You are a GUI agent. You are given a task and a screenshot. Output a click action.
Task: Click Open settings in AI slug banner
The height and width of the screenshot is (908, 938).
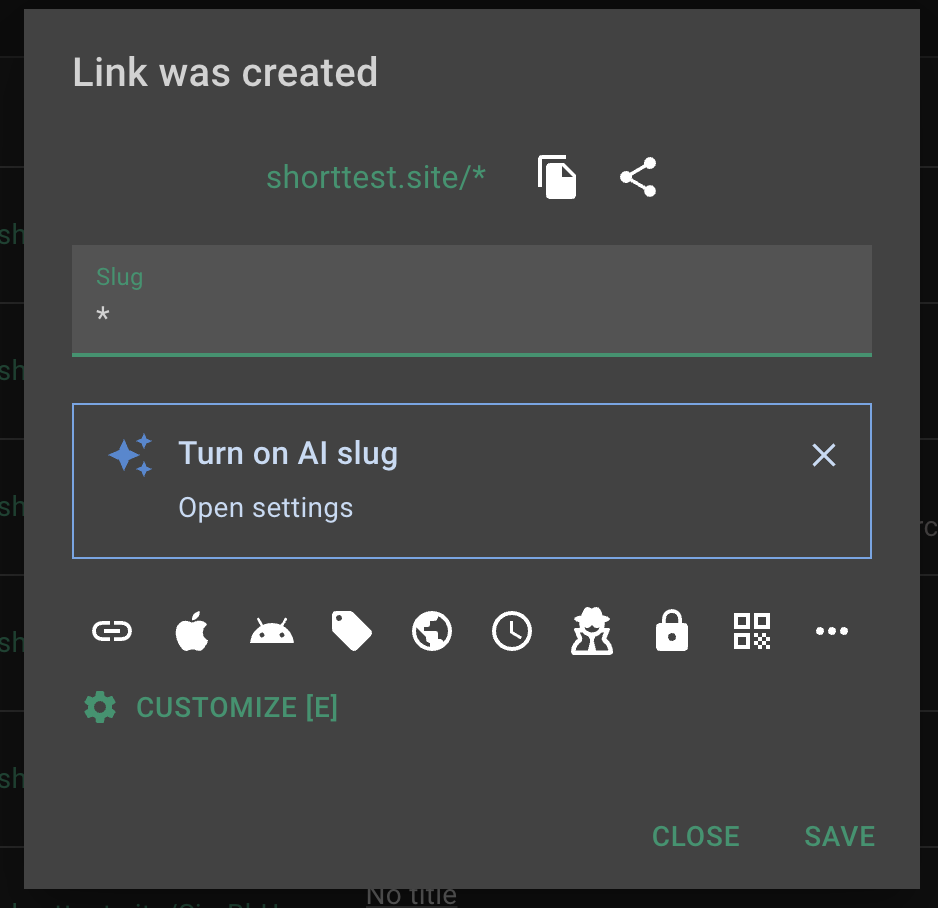click(266, 508)
